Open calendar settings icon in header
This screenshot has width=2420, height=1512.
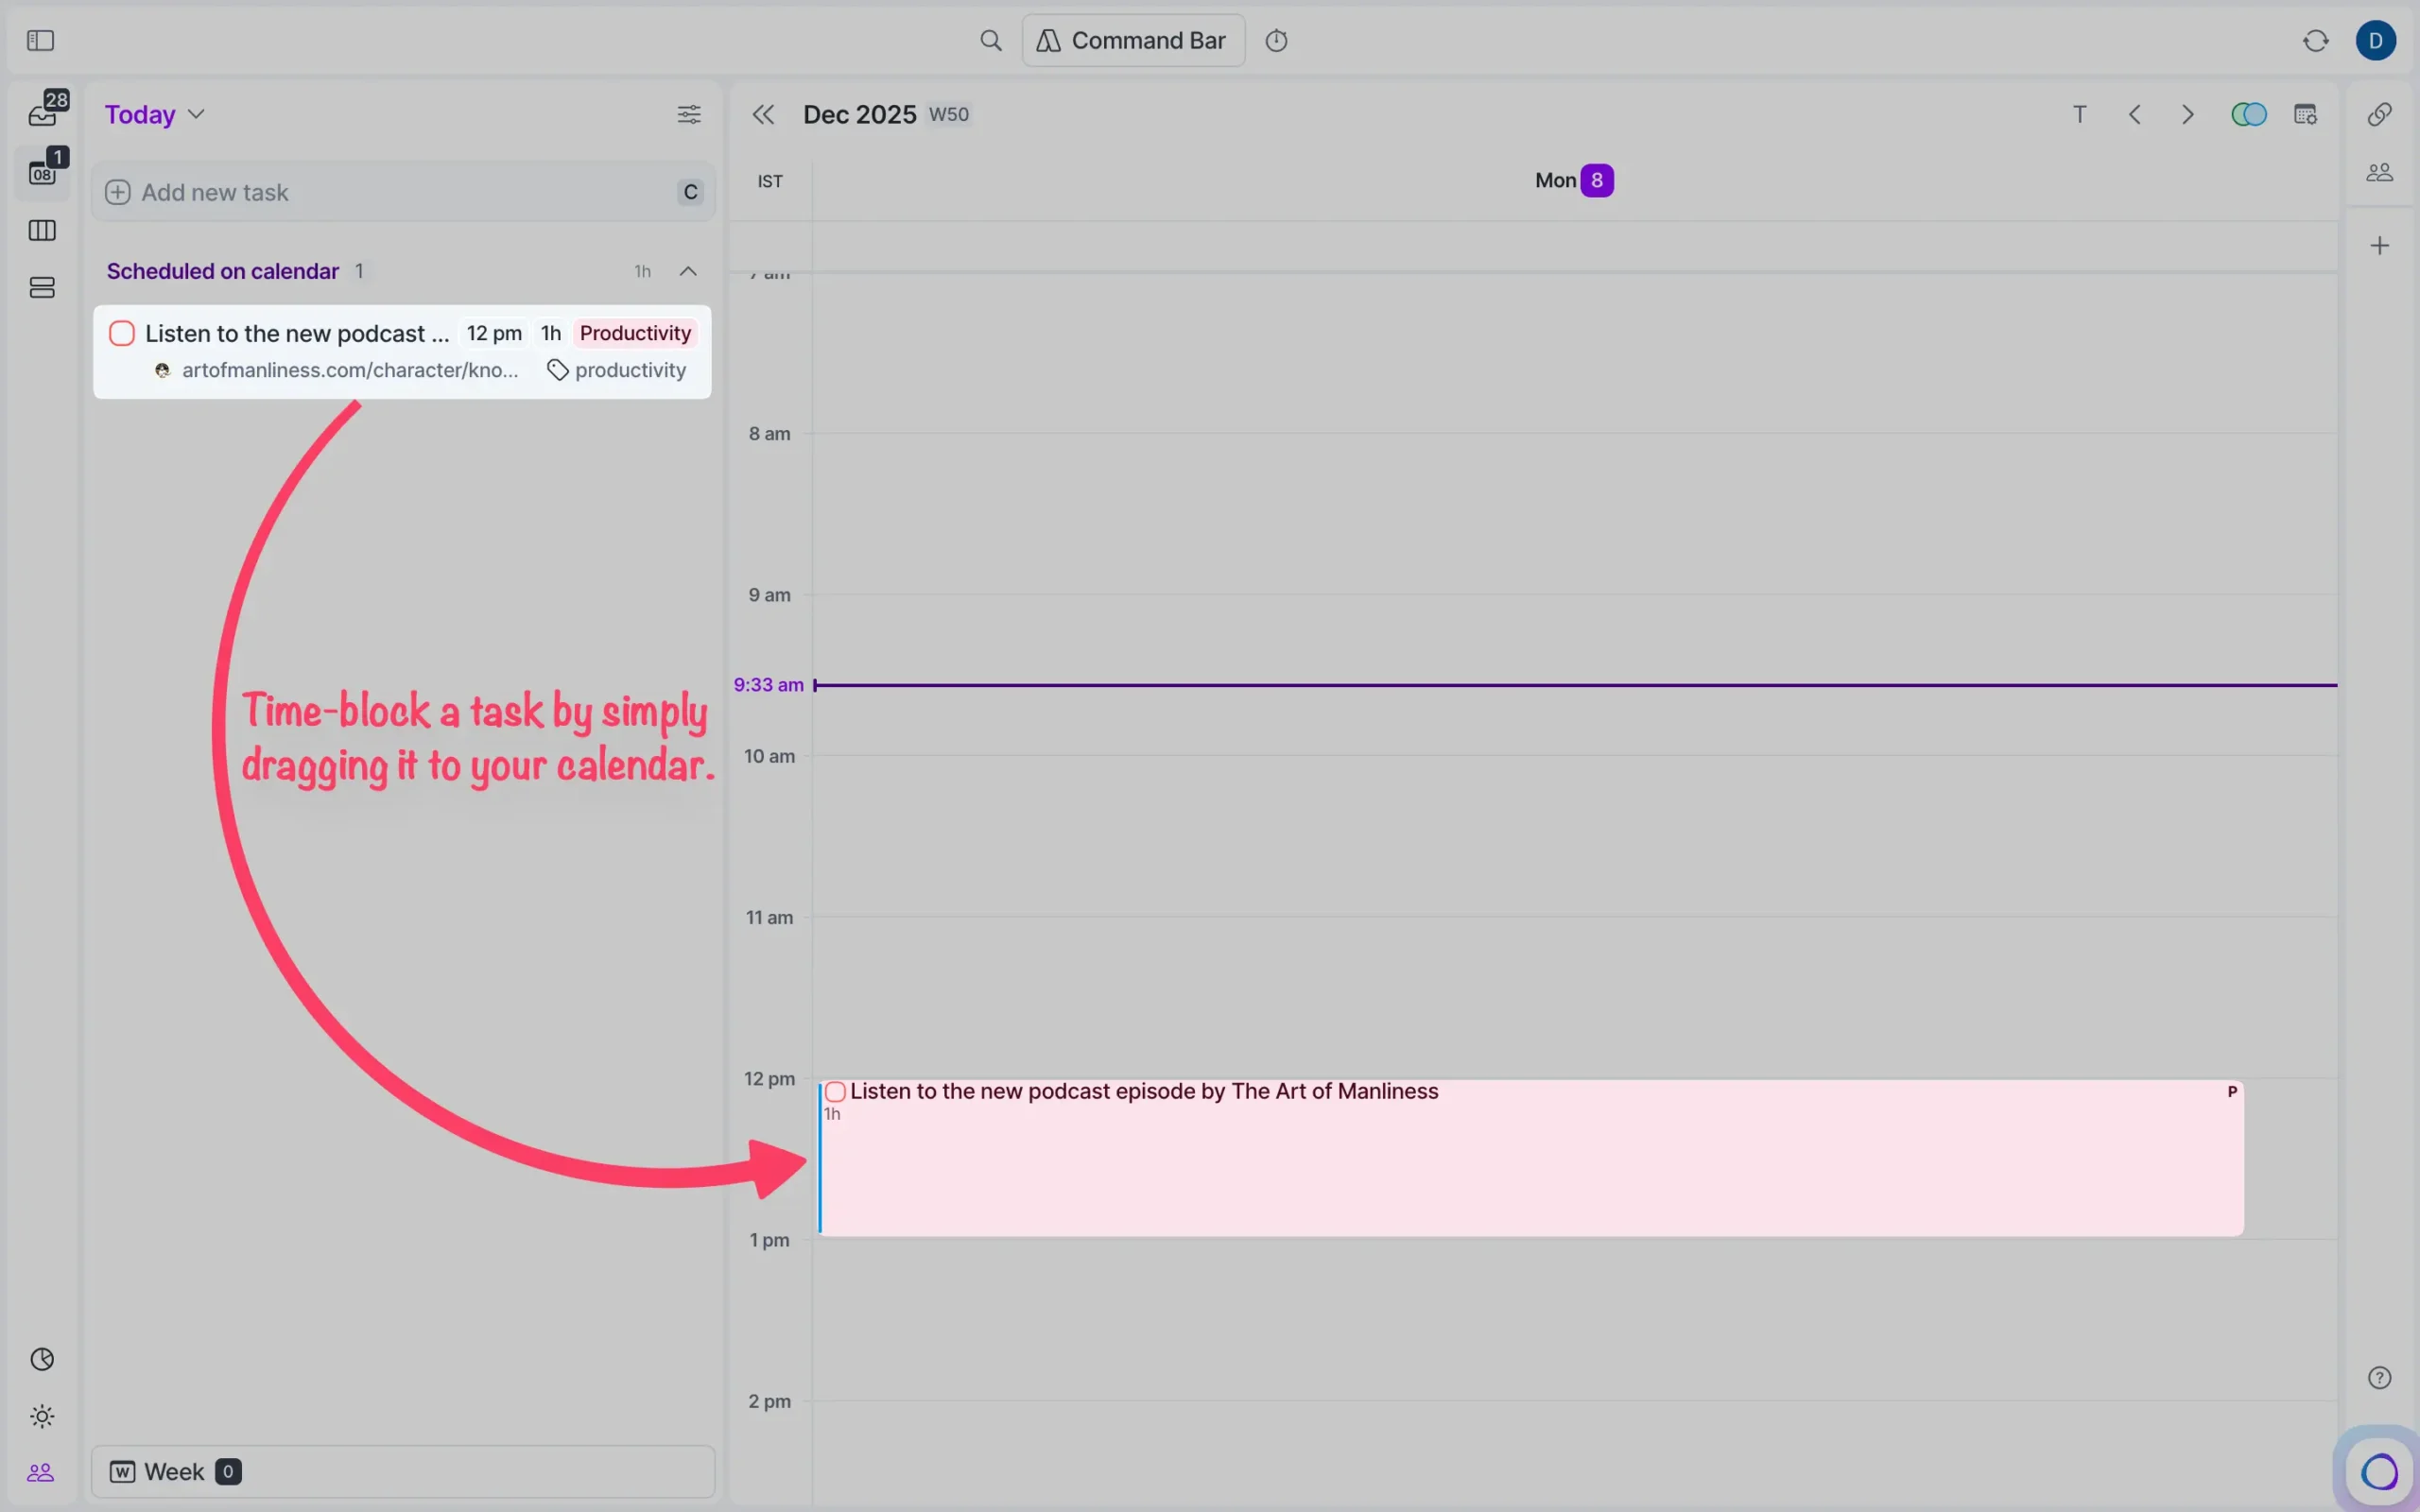click(x=2307, y=114)
